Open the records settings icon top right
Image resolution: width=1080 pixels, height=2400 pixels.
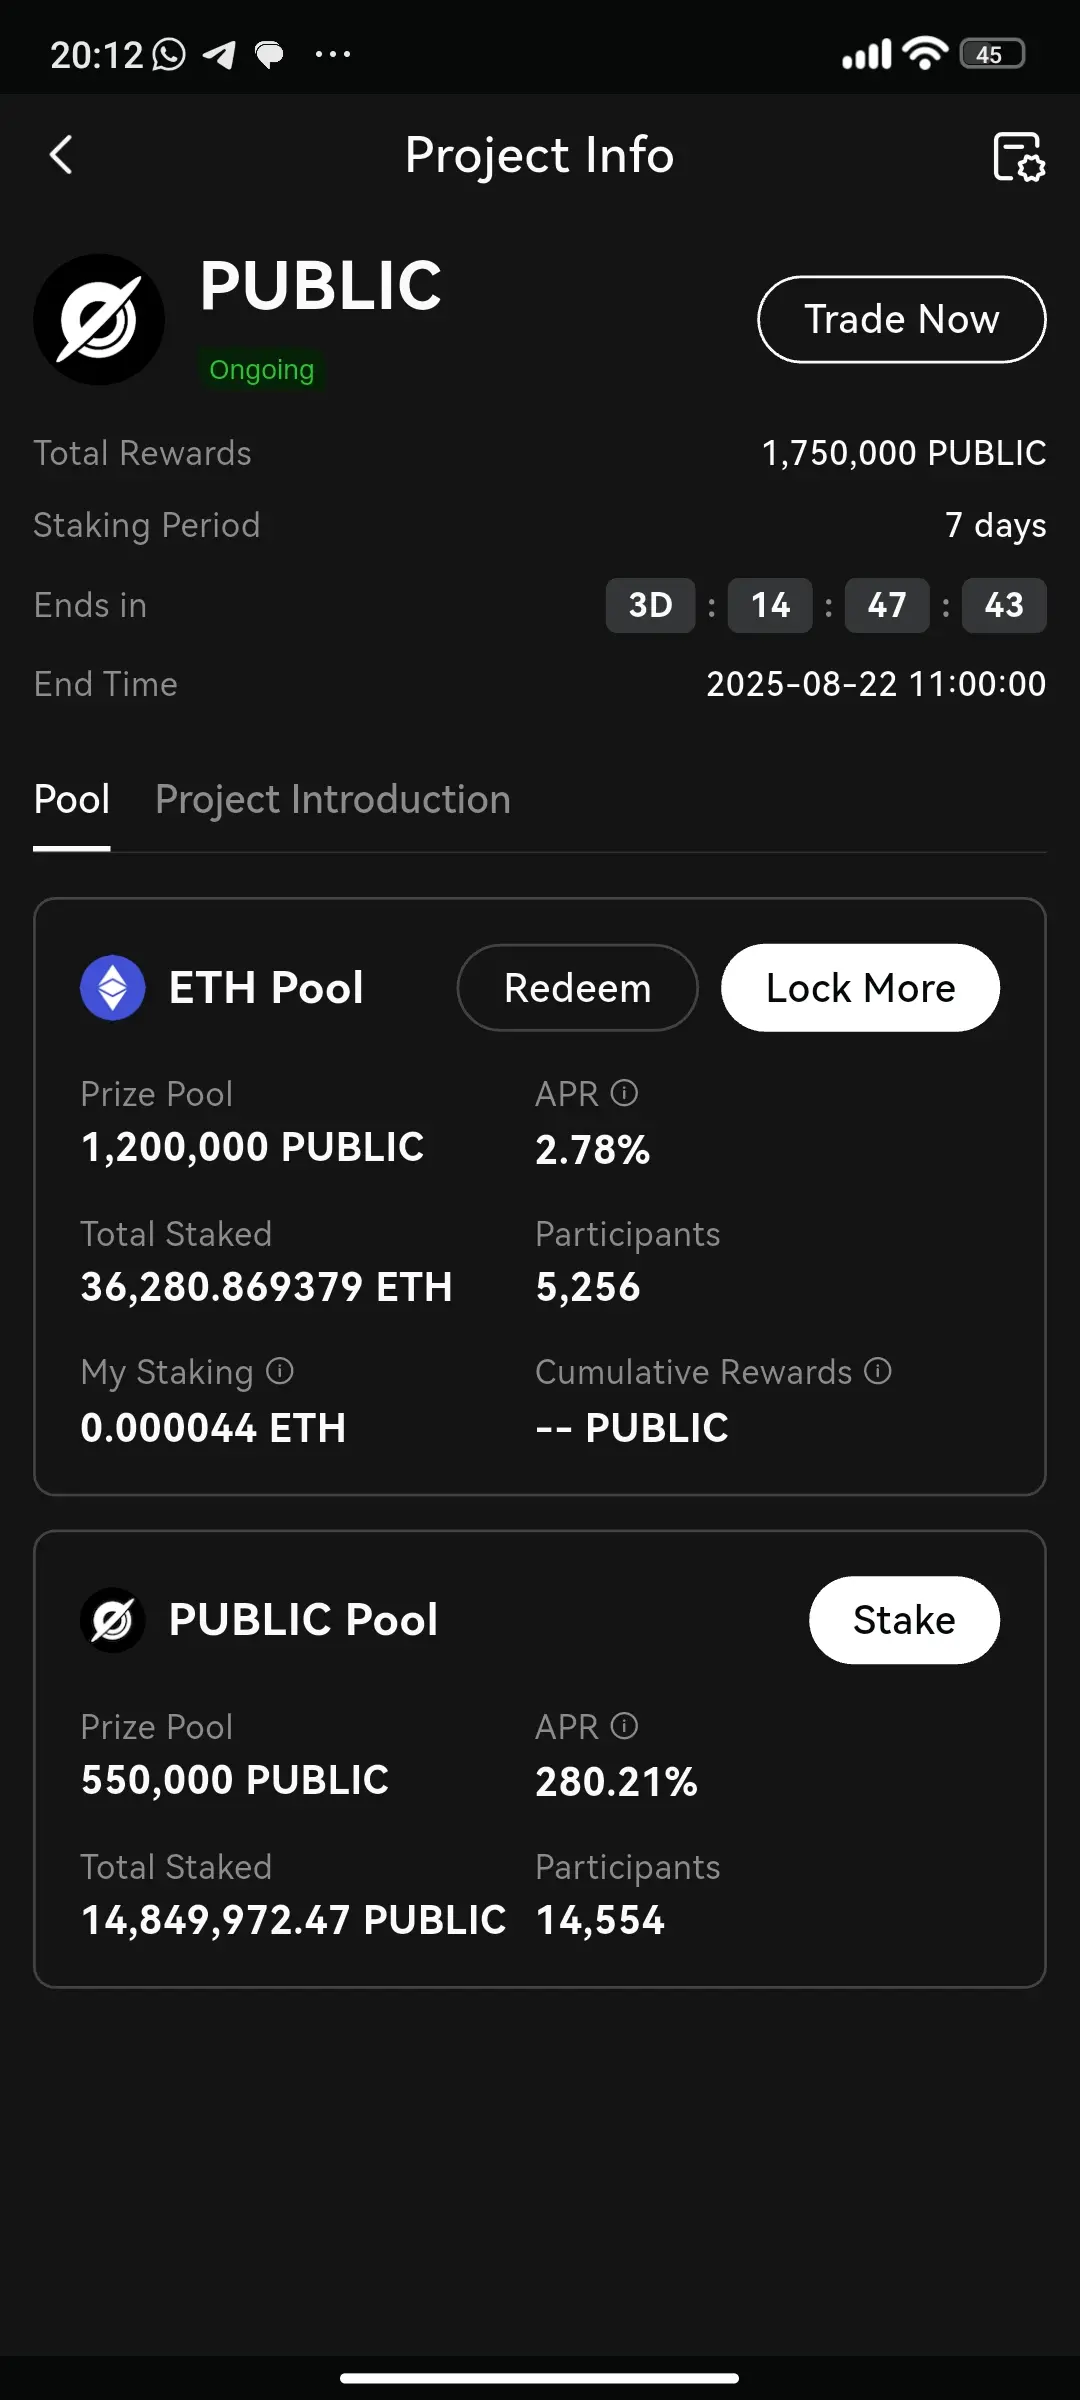(x=1019, y=157)
